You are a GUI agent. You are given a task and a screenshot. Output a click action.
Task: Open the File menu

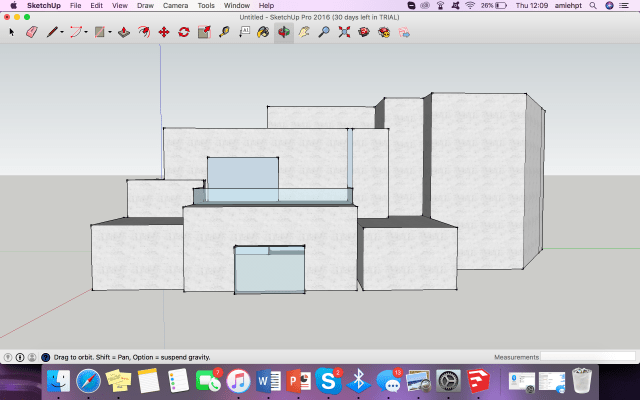click(76, 6)
